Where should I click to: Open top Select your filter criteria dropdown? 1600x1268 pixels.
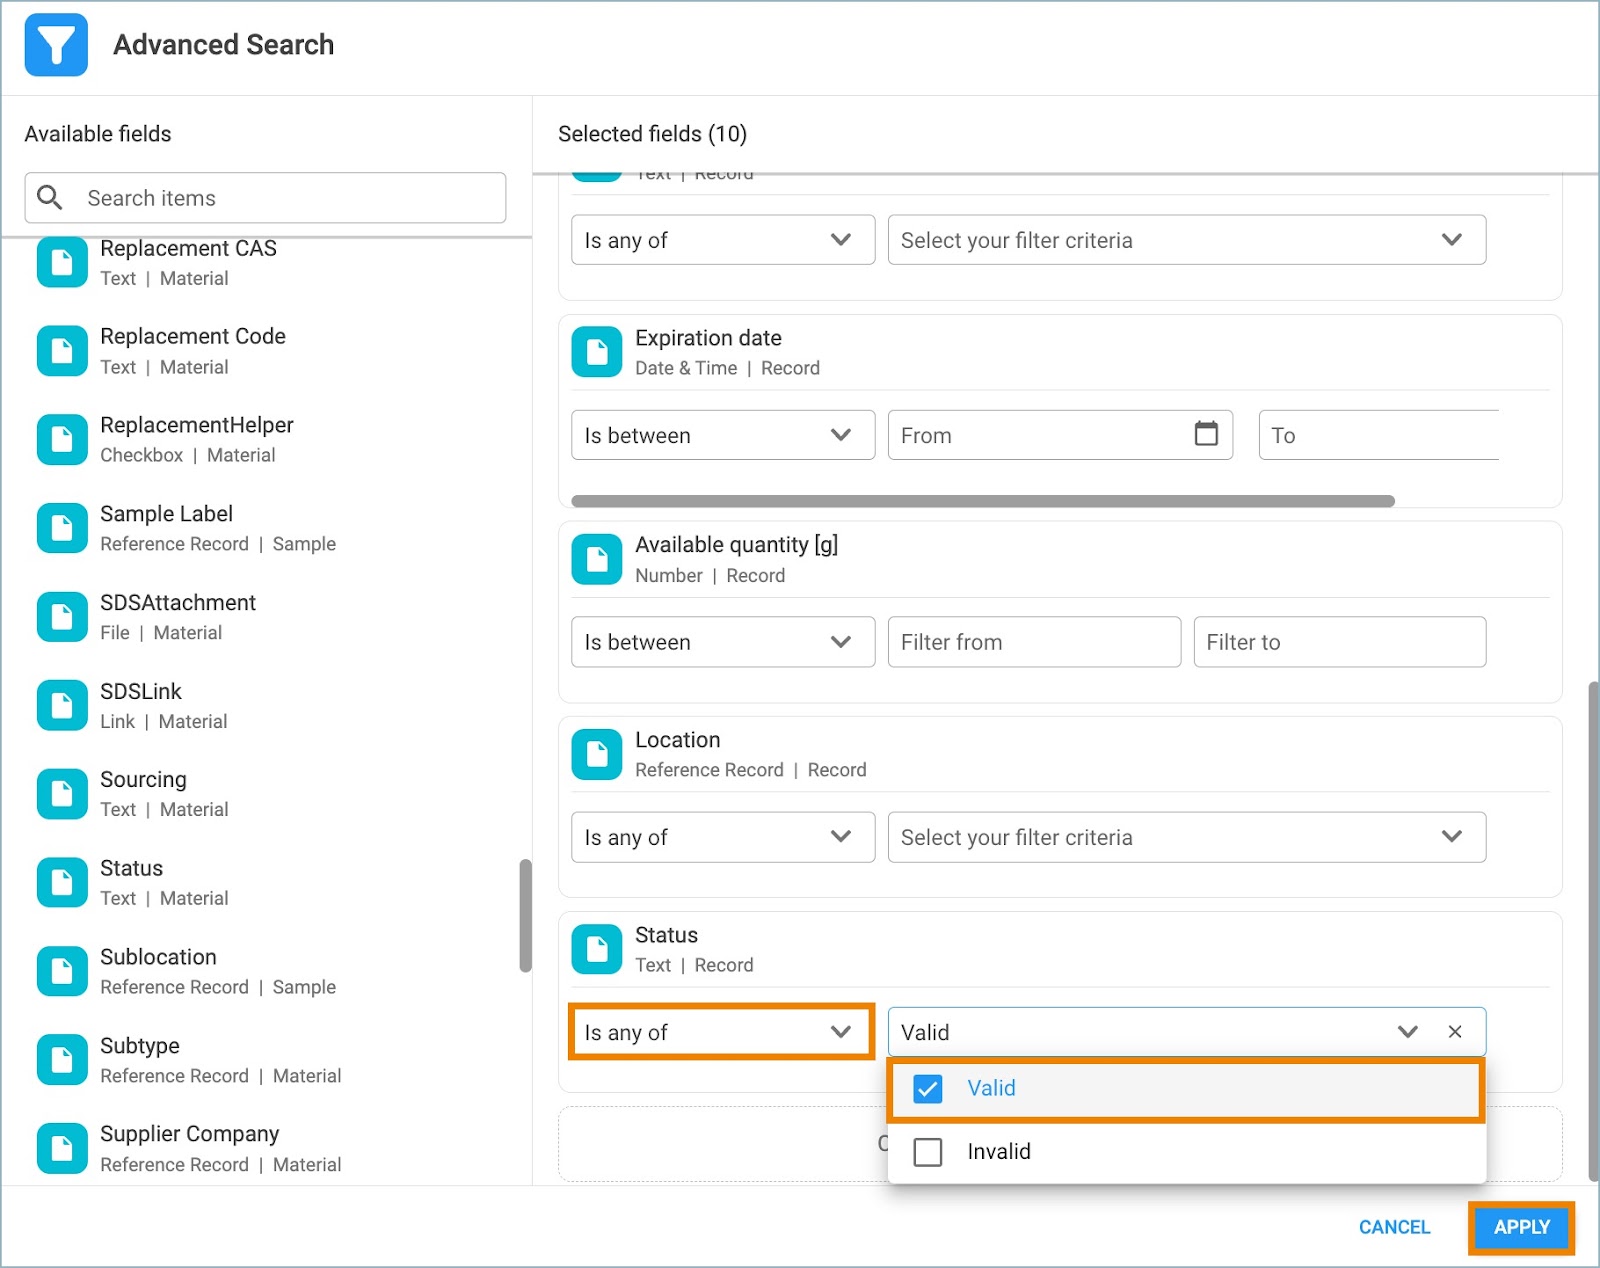[1187, 240]
